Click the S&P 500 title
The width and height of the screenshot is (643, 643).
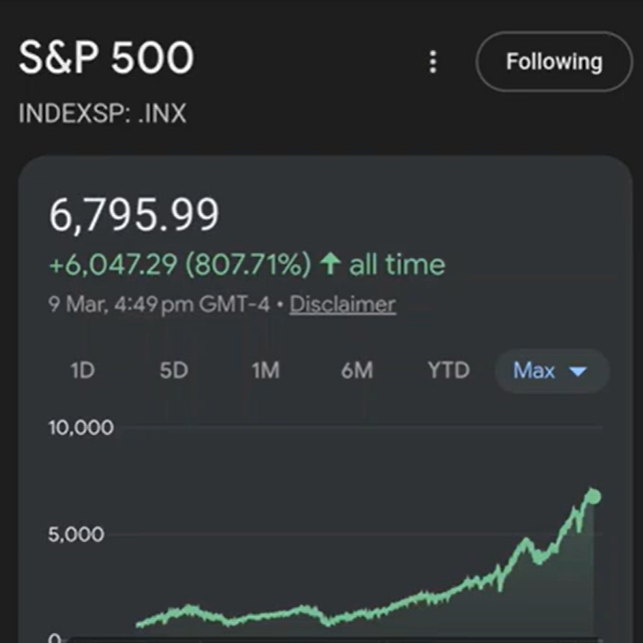point(106,59)
